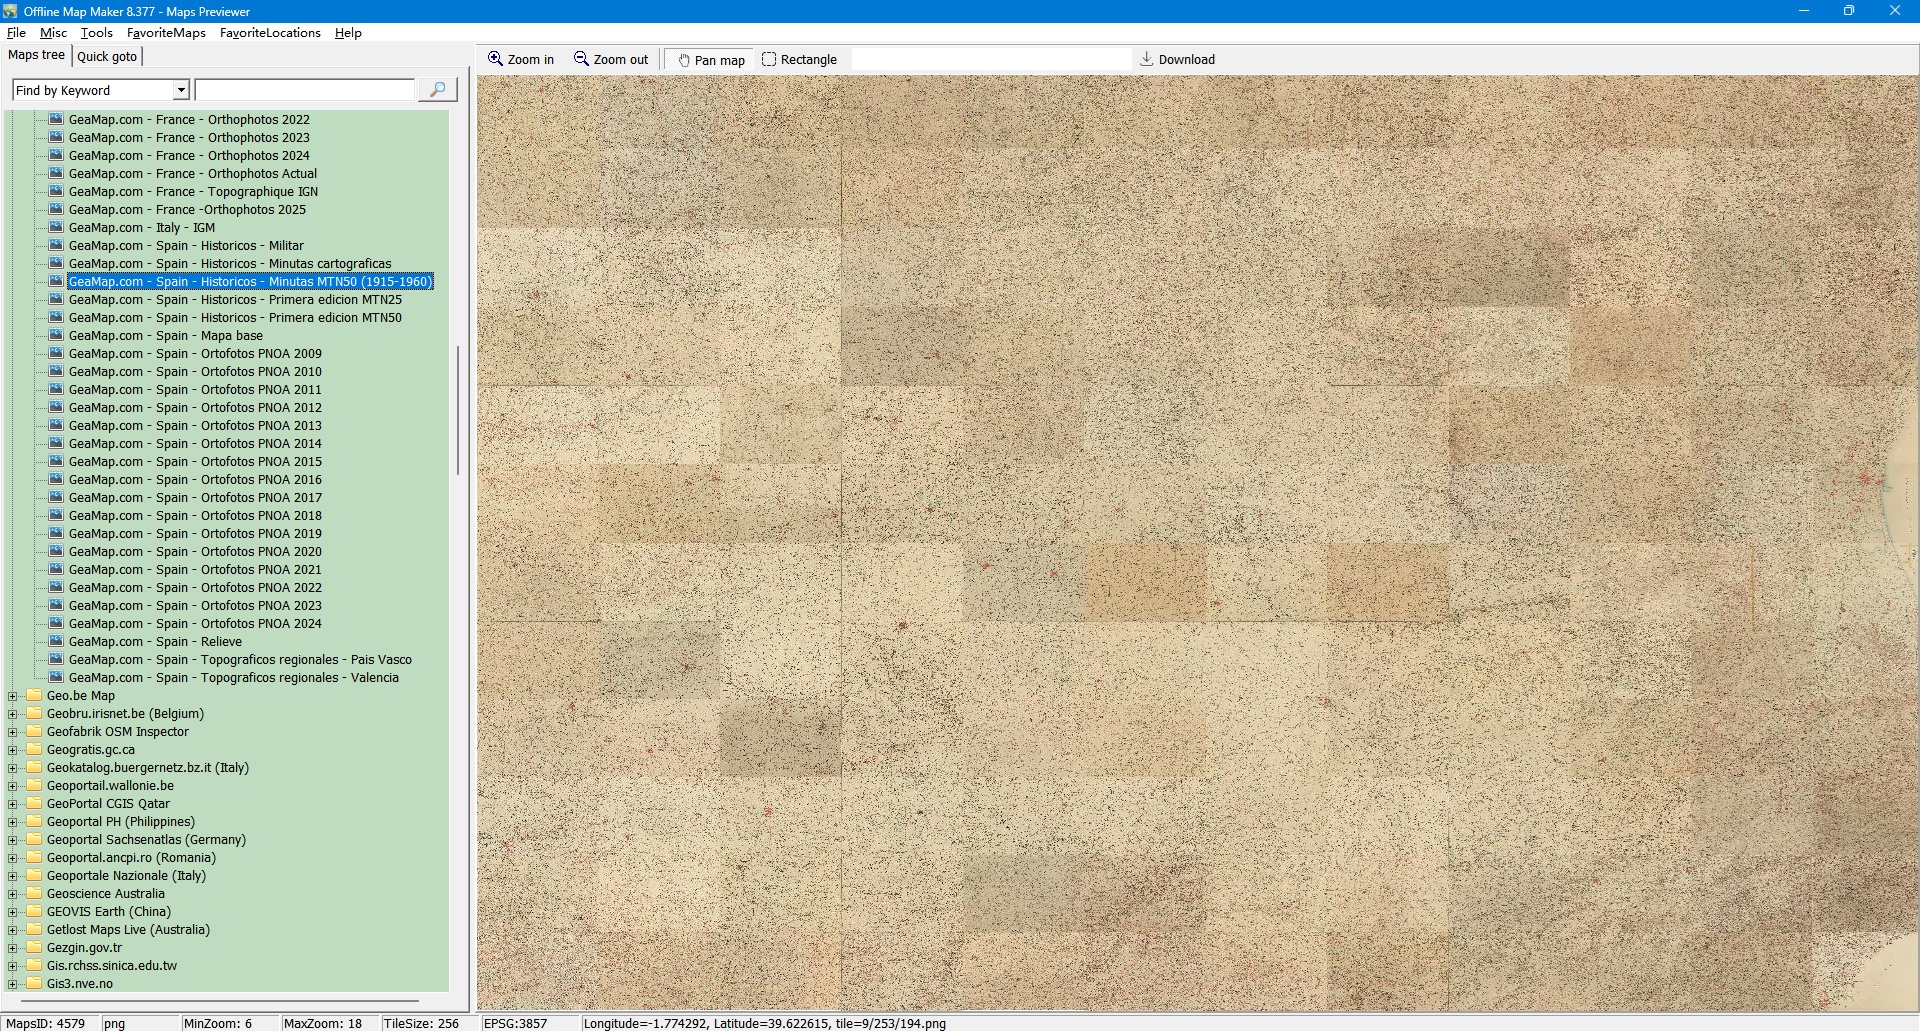The width and height of the screenshot is (1920, 1032).
Task: Select France - Topographique IGN map
Action: point(193,192)
